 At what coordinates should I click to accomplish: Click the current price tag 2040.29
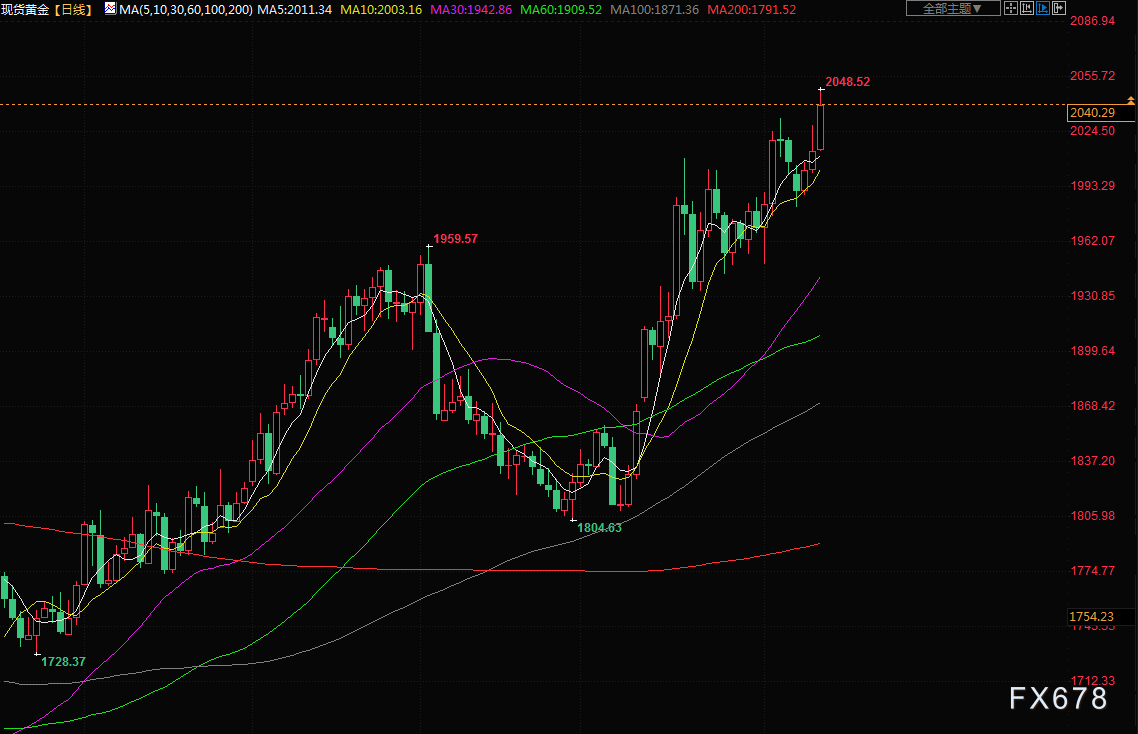(x=1100, y=113)
